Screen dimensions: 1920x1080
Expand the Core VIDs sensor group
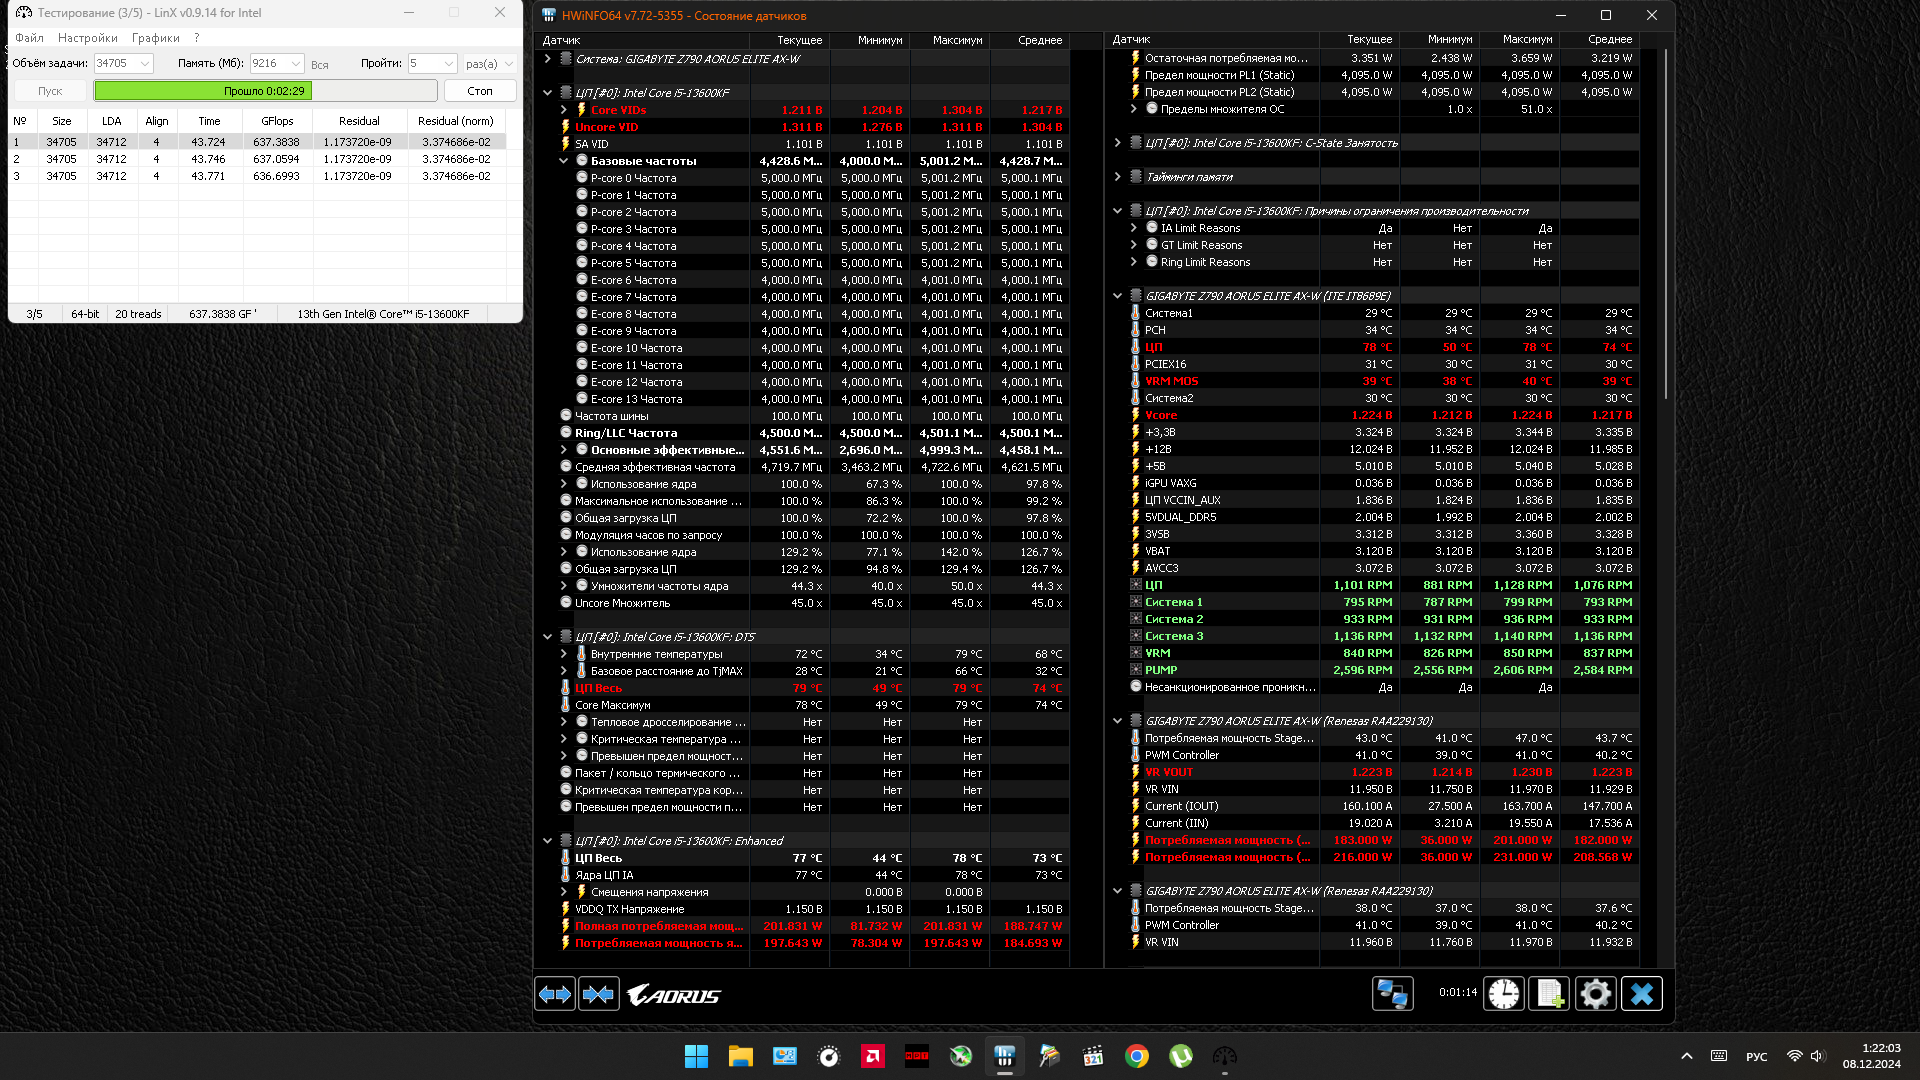click(x=564, y=110)
